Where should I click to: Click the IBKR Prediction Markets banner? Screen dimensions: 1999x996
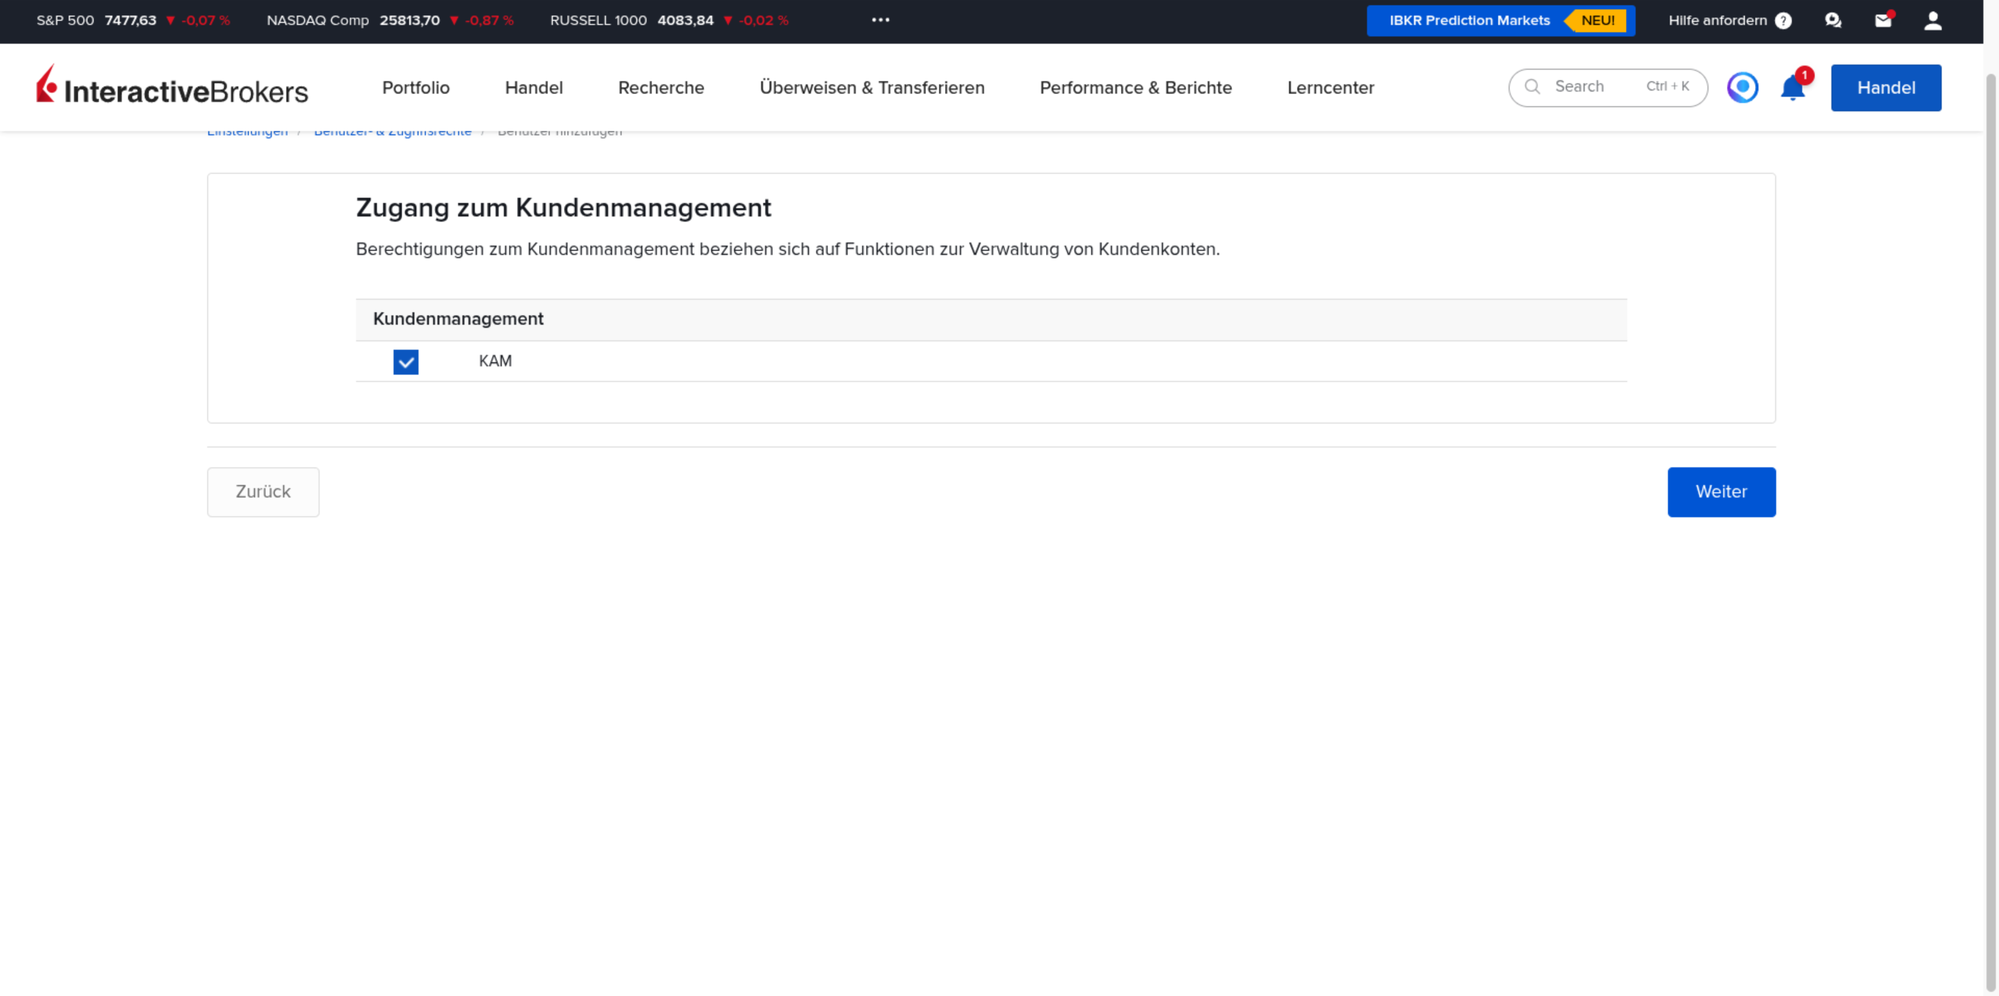pos(1500,20)
